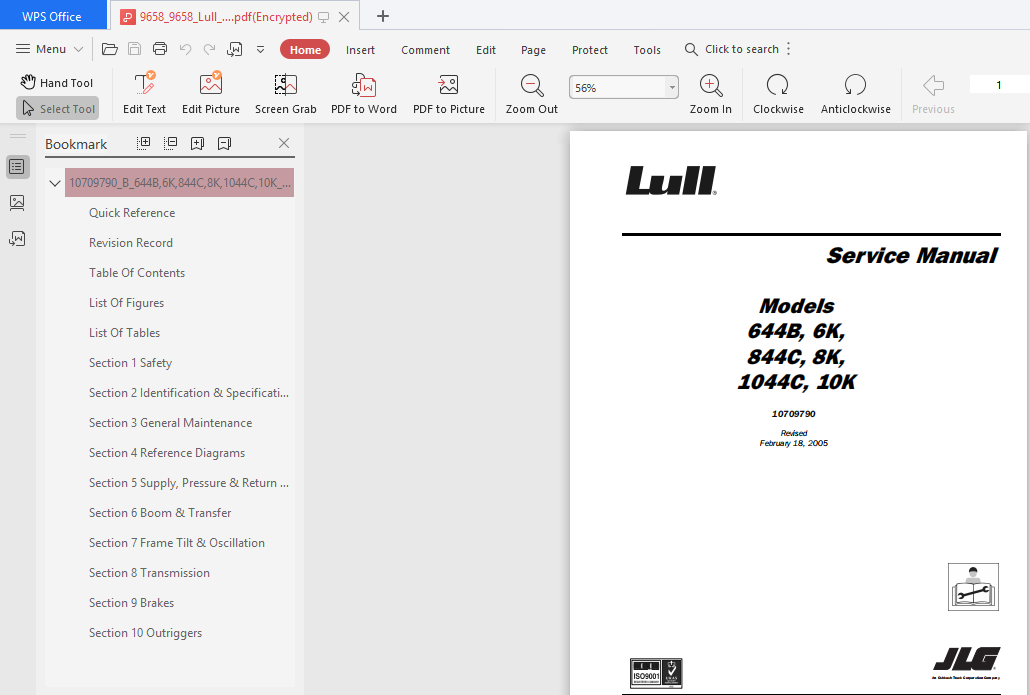Open the conversion panel sidebar icon
Image resolution: width=1030 pixels, height=695 pixels.
(18, 238)
